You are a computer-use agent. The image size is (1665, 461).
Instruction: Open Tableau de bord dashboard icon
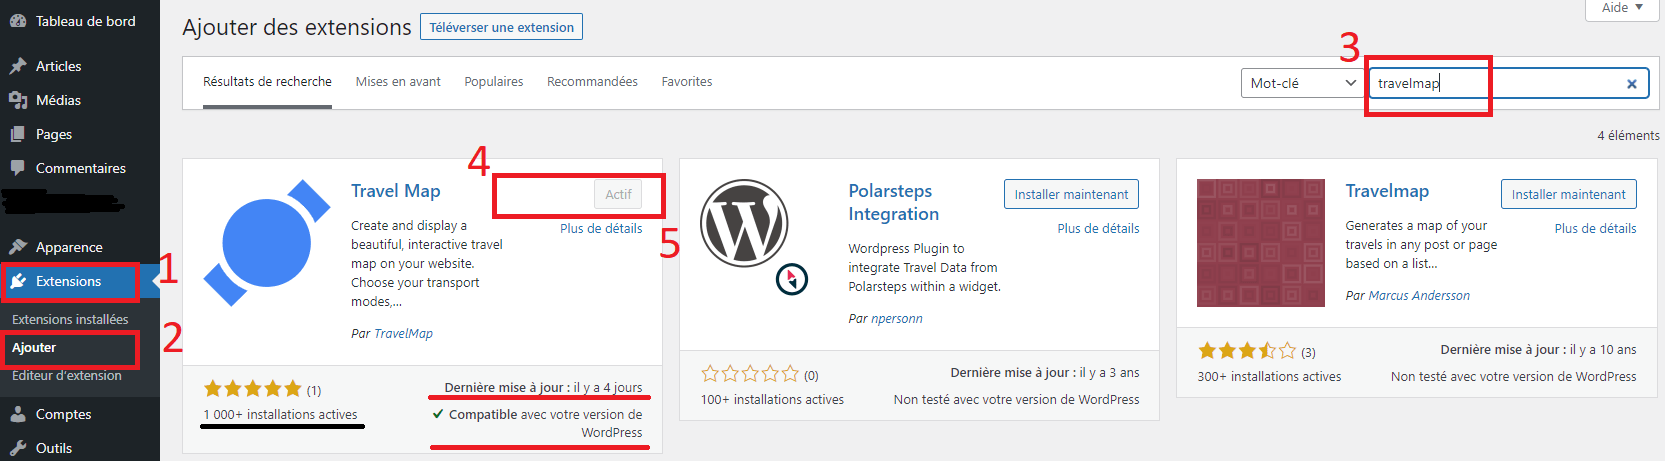click(18, 21)
